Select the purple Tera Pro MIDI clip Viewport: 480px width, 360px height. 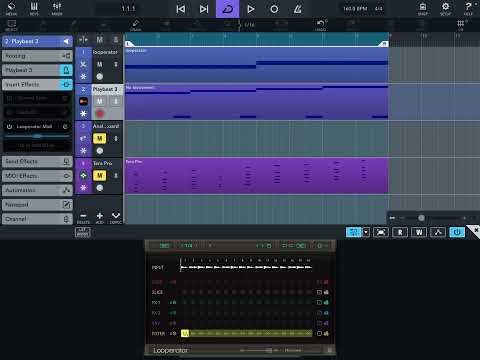pos(256,176)
